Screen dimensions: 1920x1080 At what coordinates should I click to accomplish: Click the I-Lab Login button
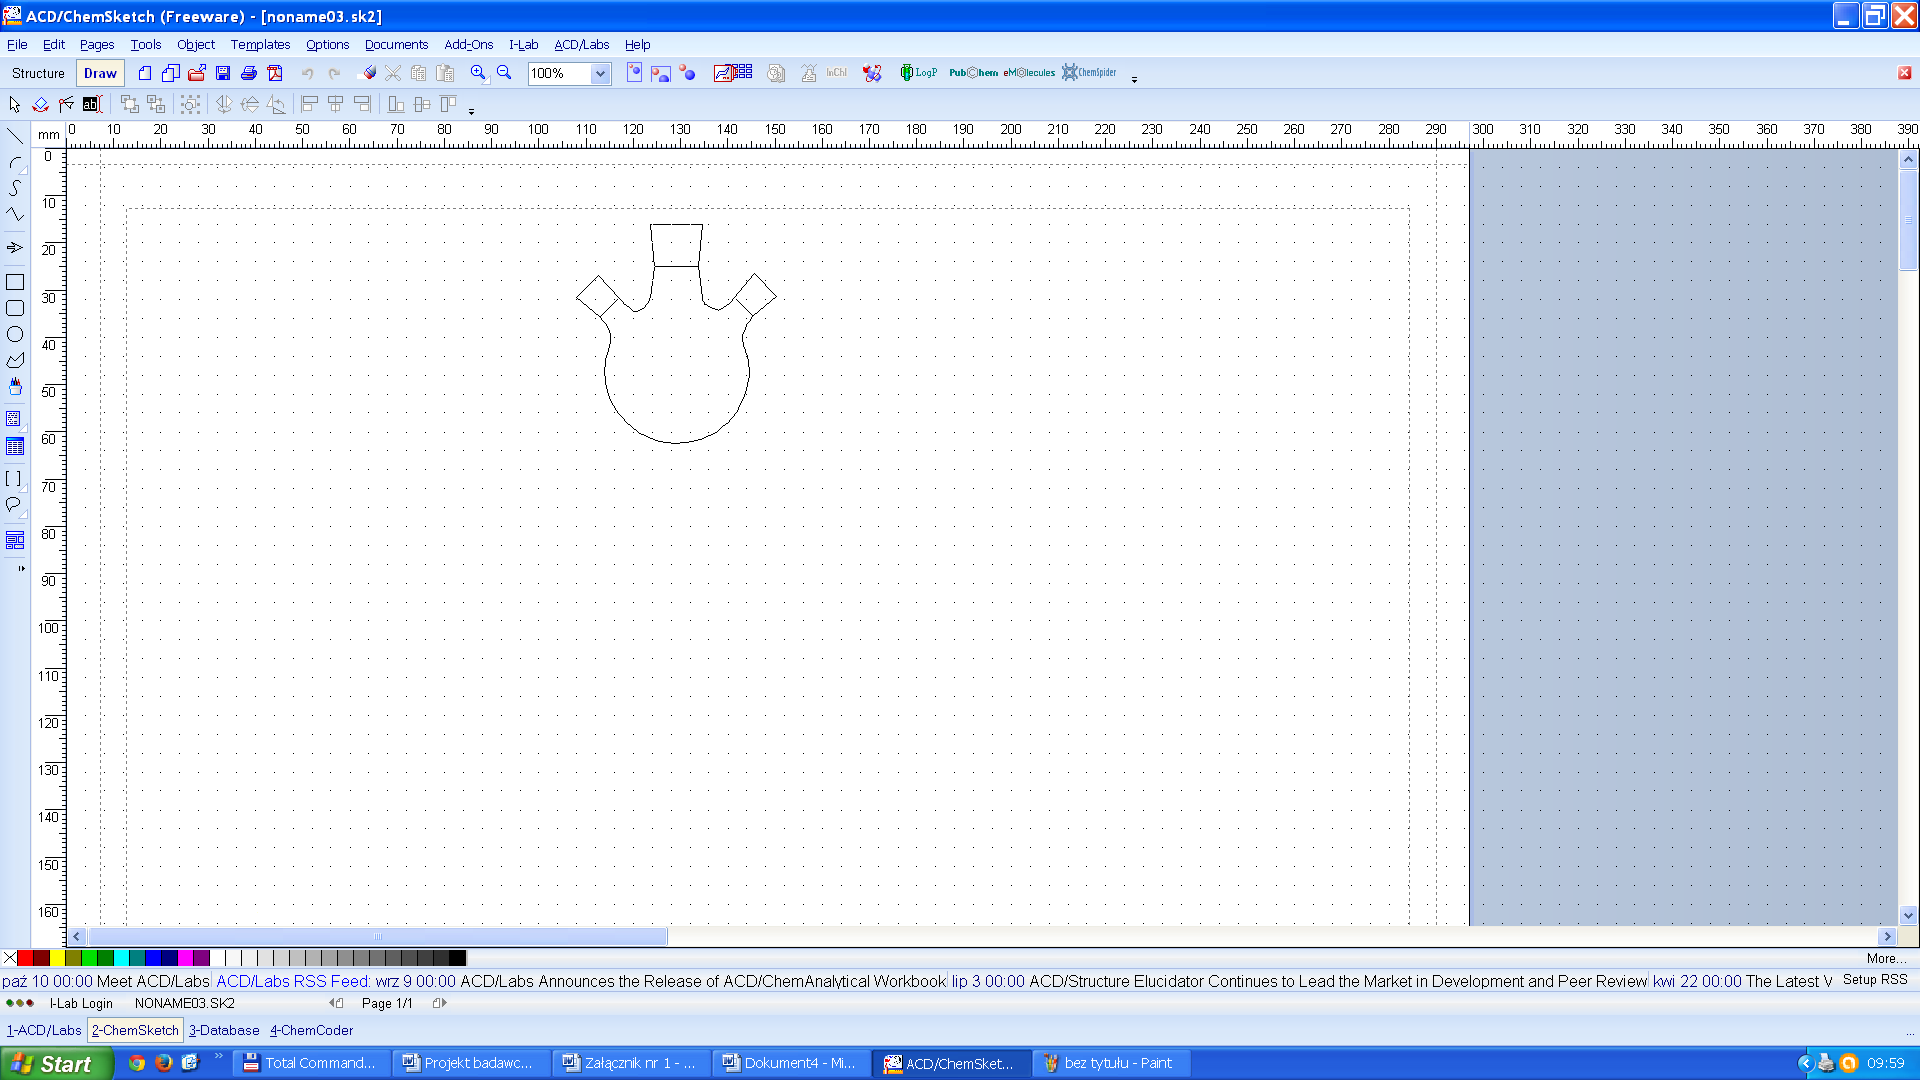pyautogui.click(x=81, y=1003)
